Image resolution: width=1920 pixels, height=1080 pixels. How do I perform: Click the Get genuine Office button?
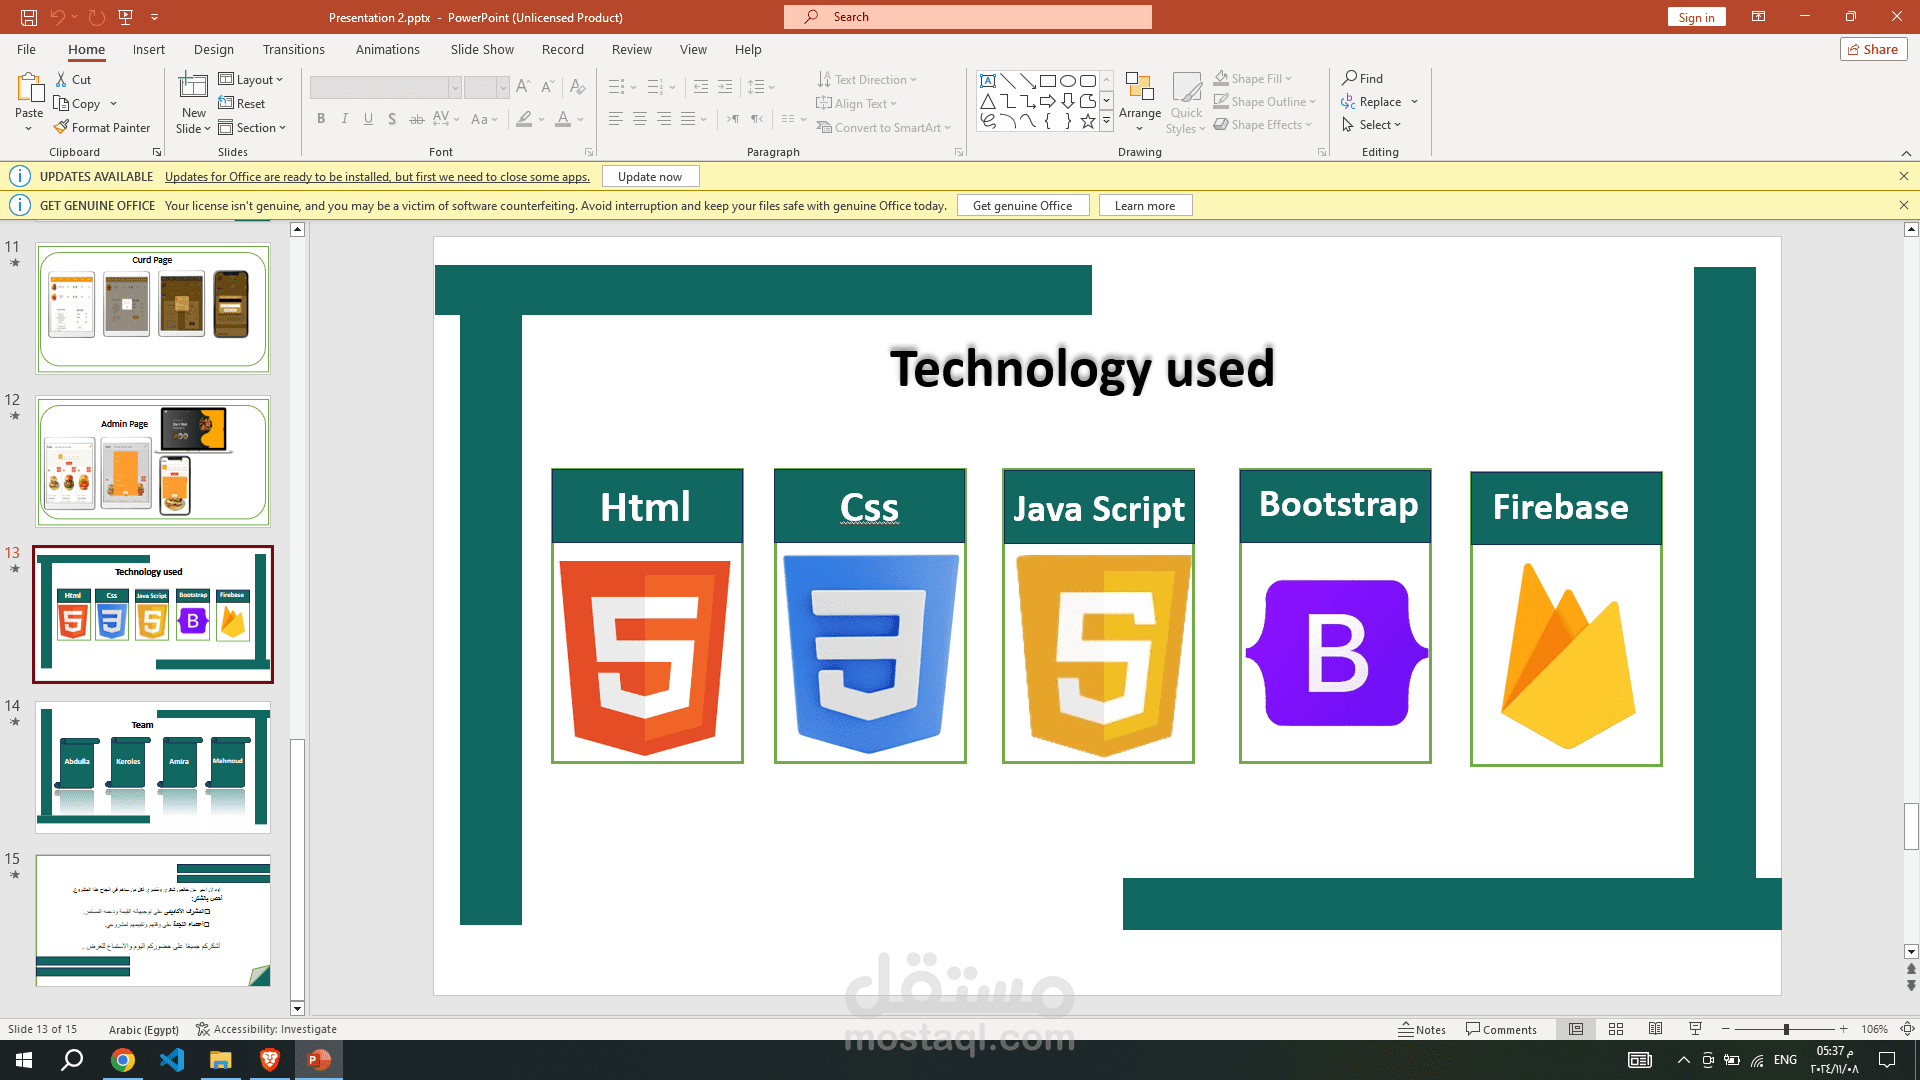[1023, 206]
